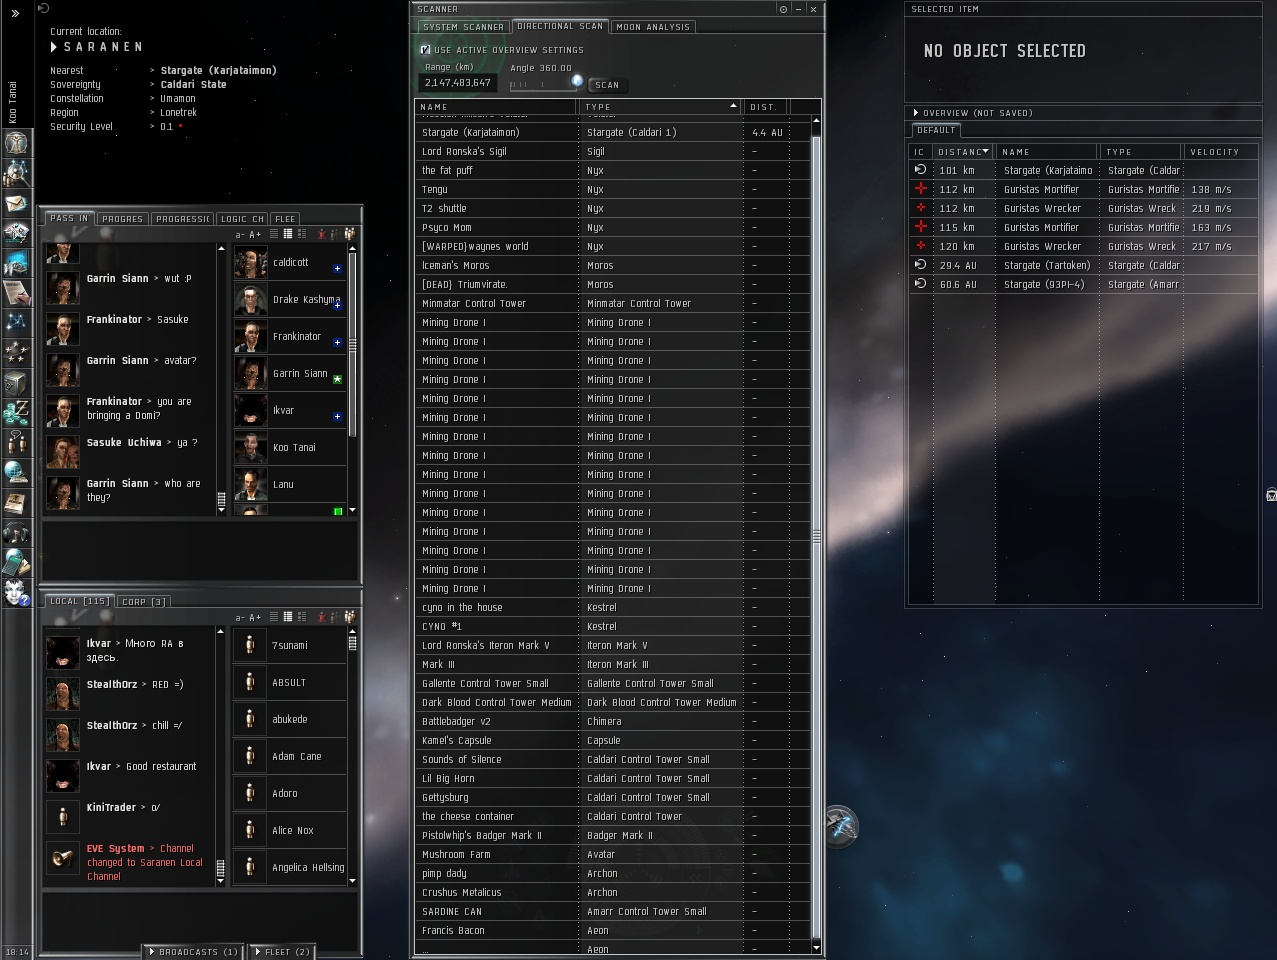The height and width of the screenshot is (960, 1277).
Task: Open the Wallet coins icon
Action: (16, 412)
